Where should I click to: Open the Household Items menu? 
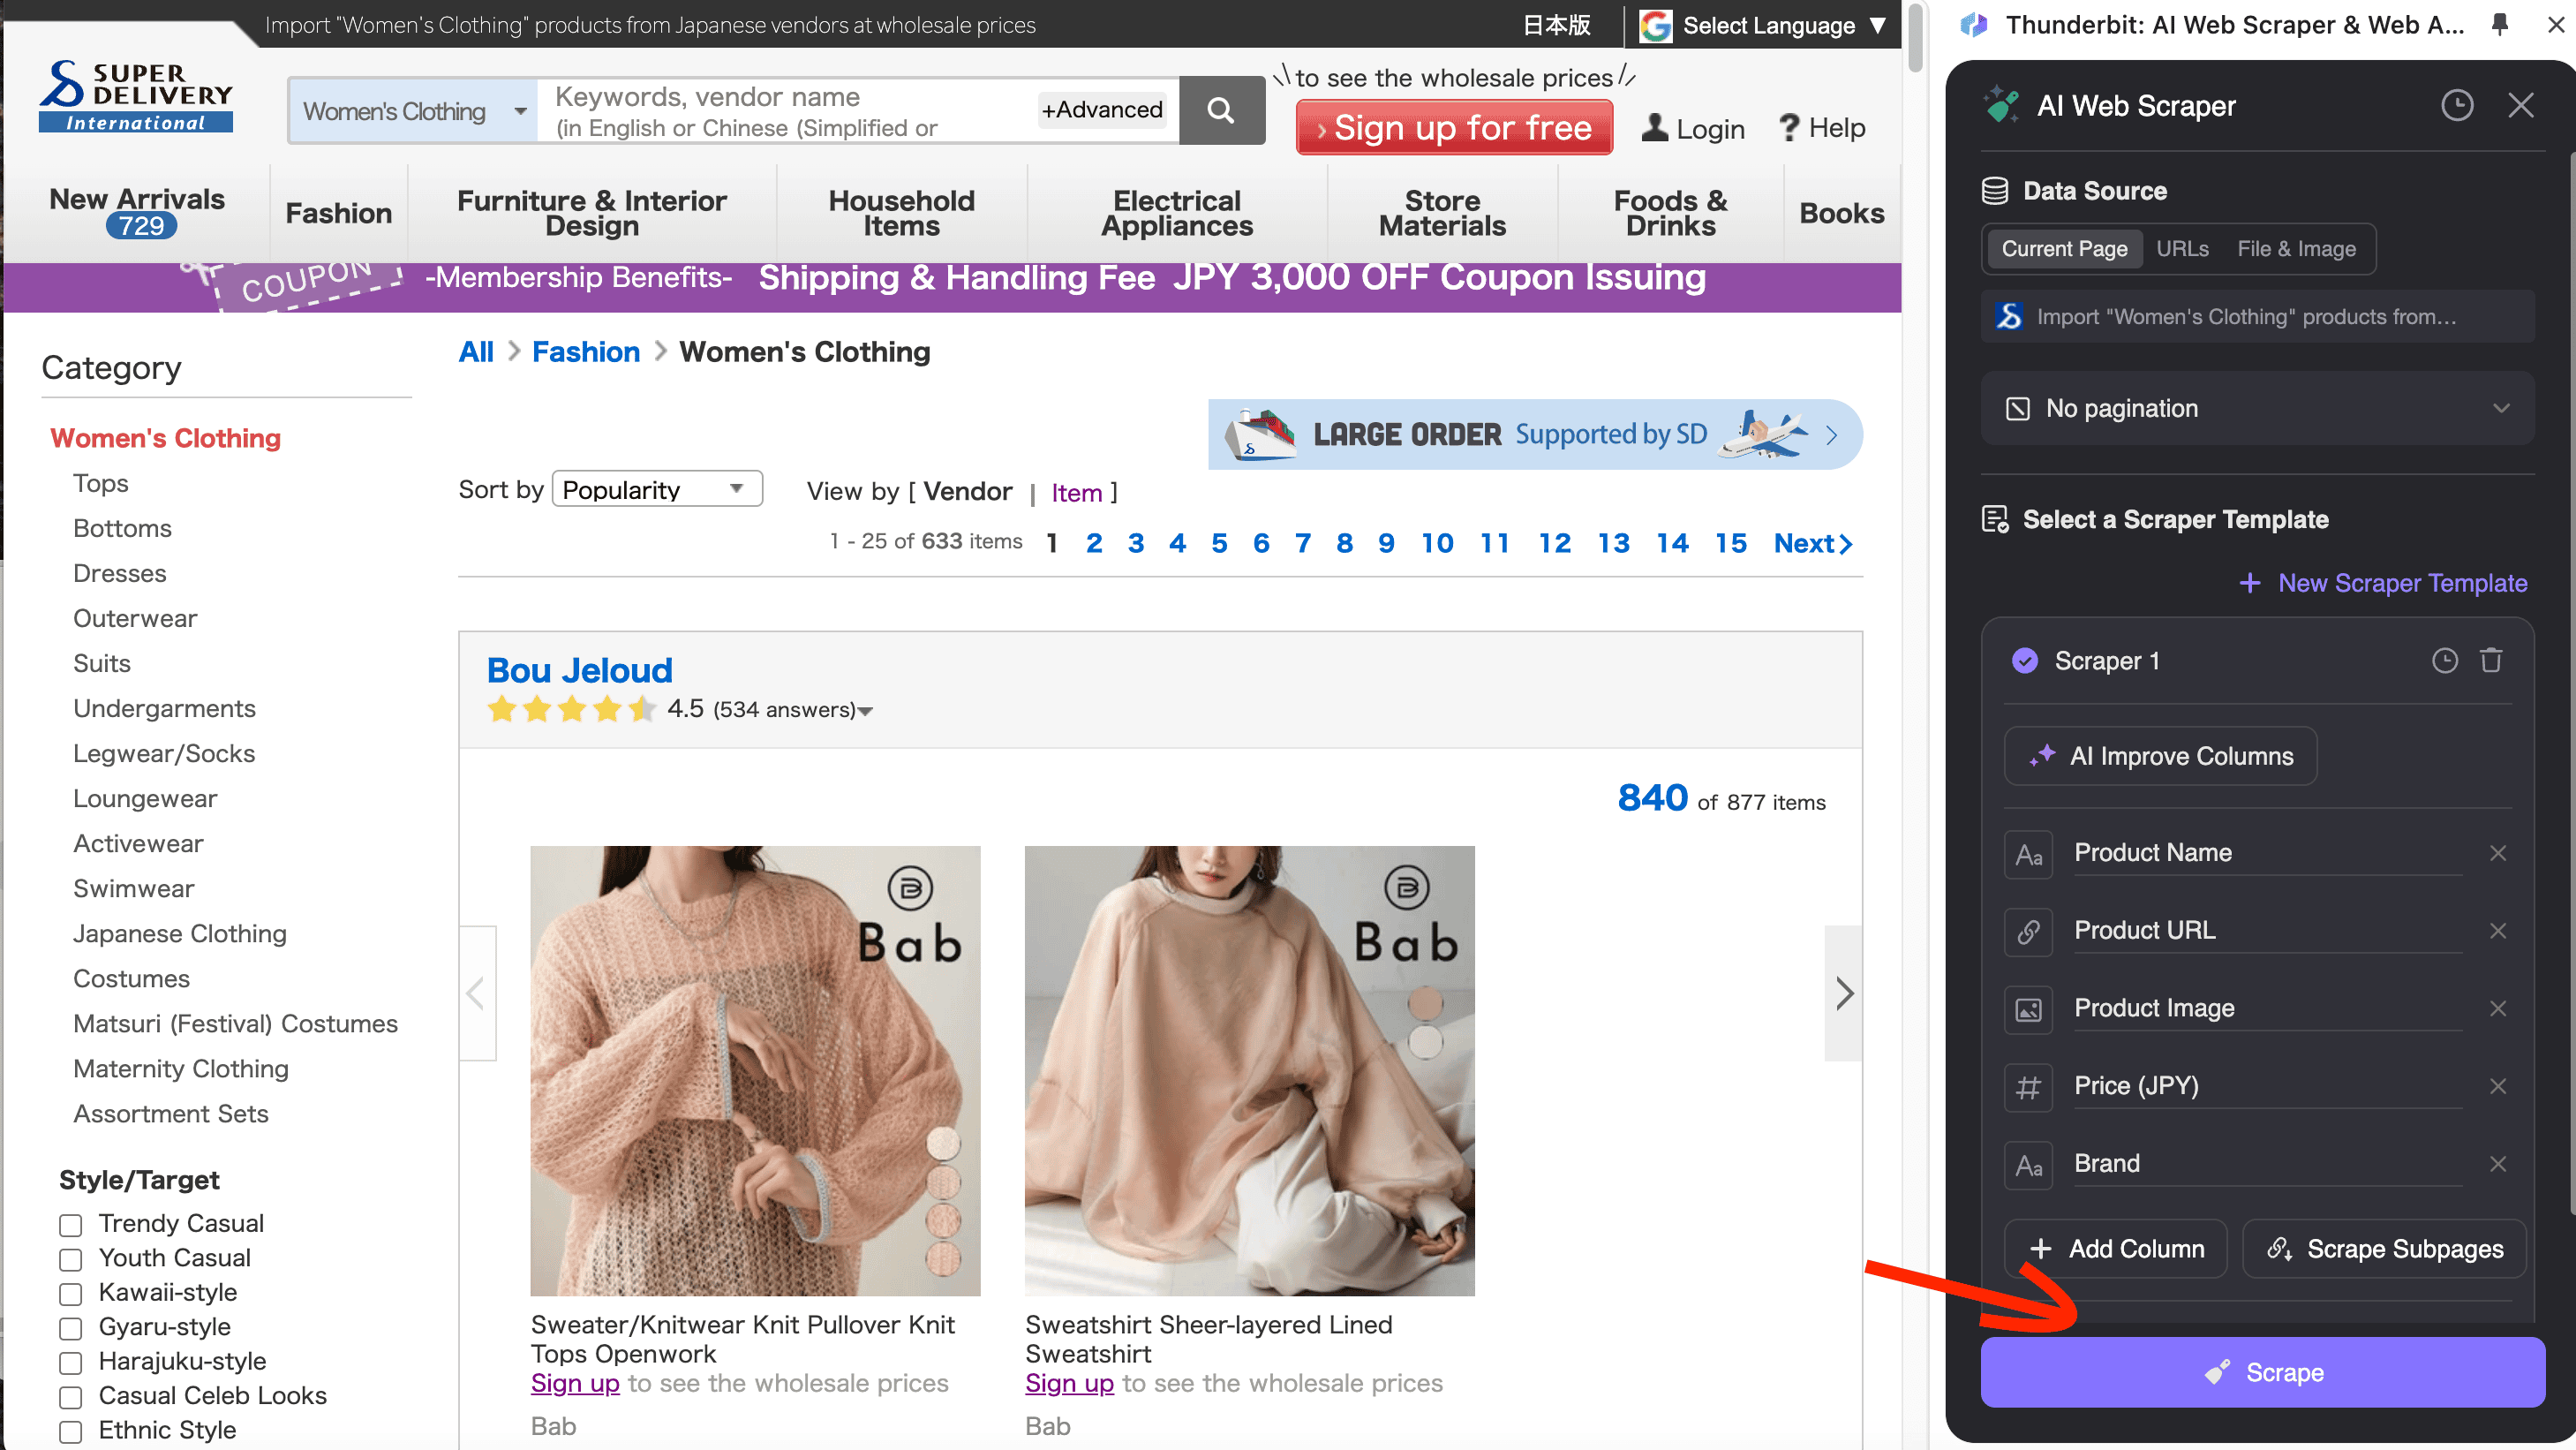[900, 213]
